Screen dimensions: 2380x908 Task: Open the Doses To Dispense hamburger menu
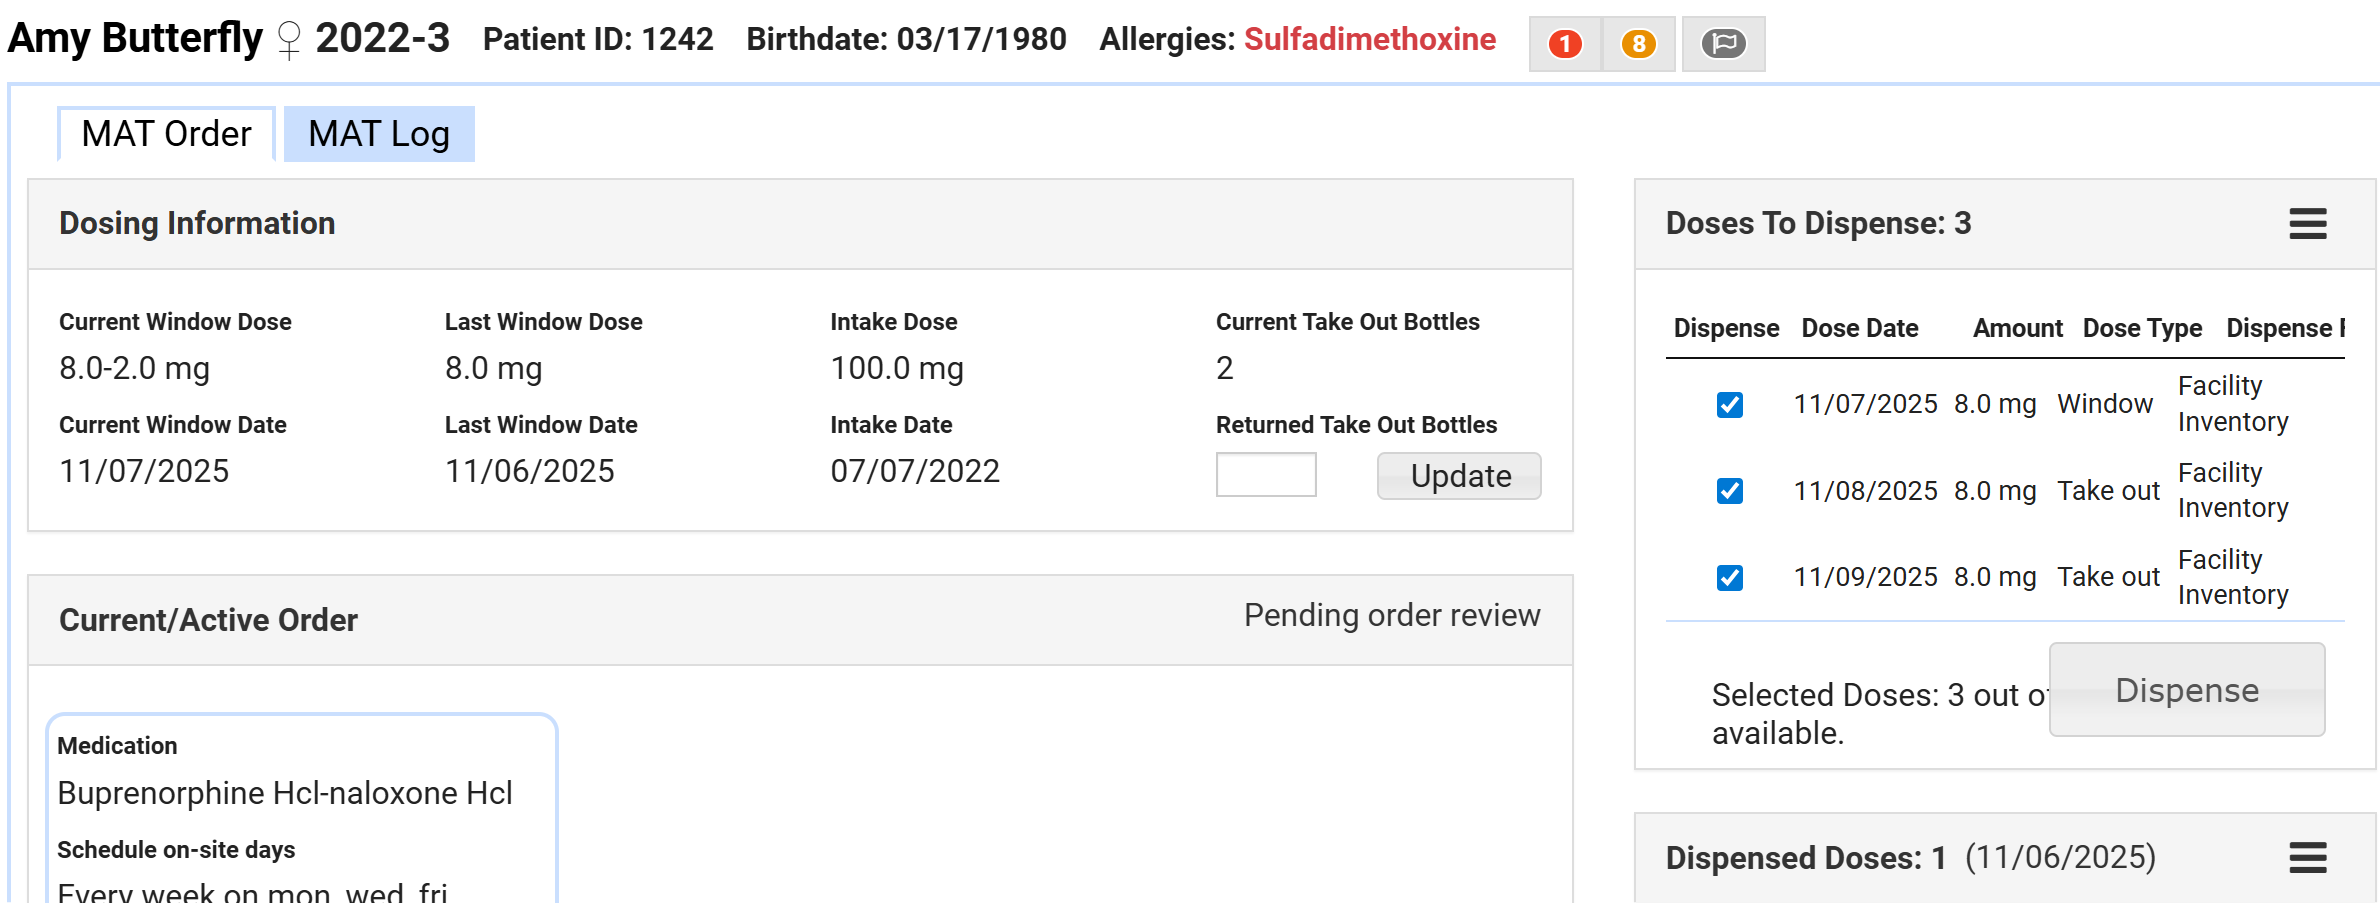[x=2307, y=224]
